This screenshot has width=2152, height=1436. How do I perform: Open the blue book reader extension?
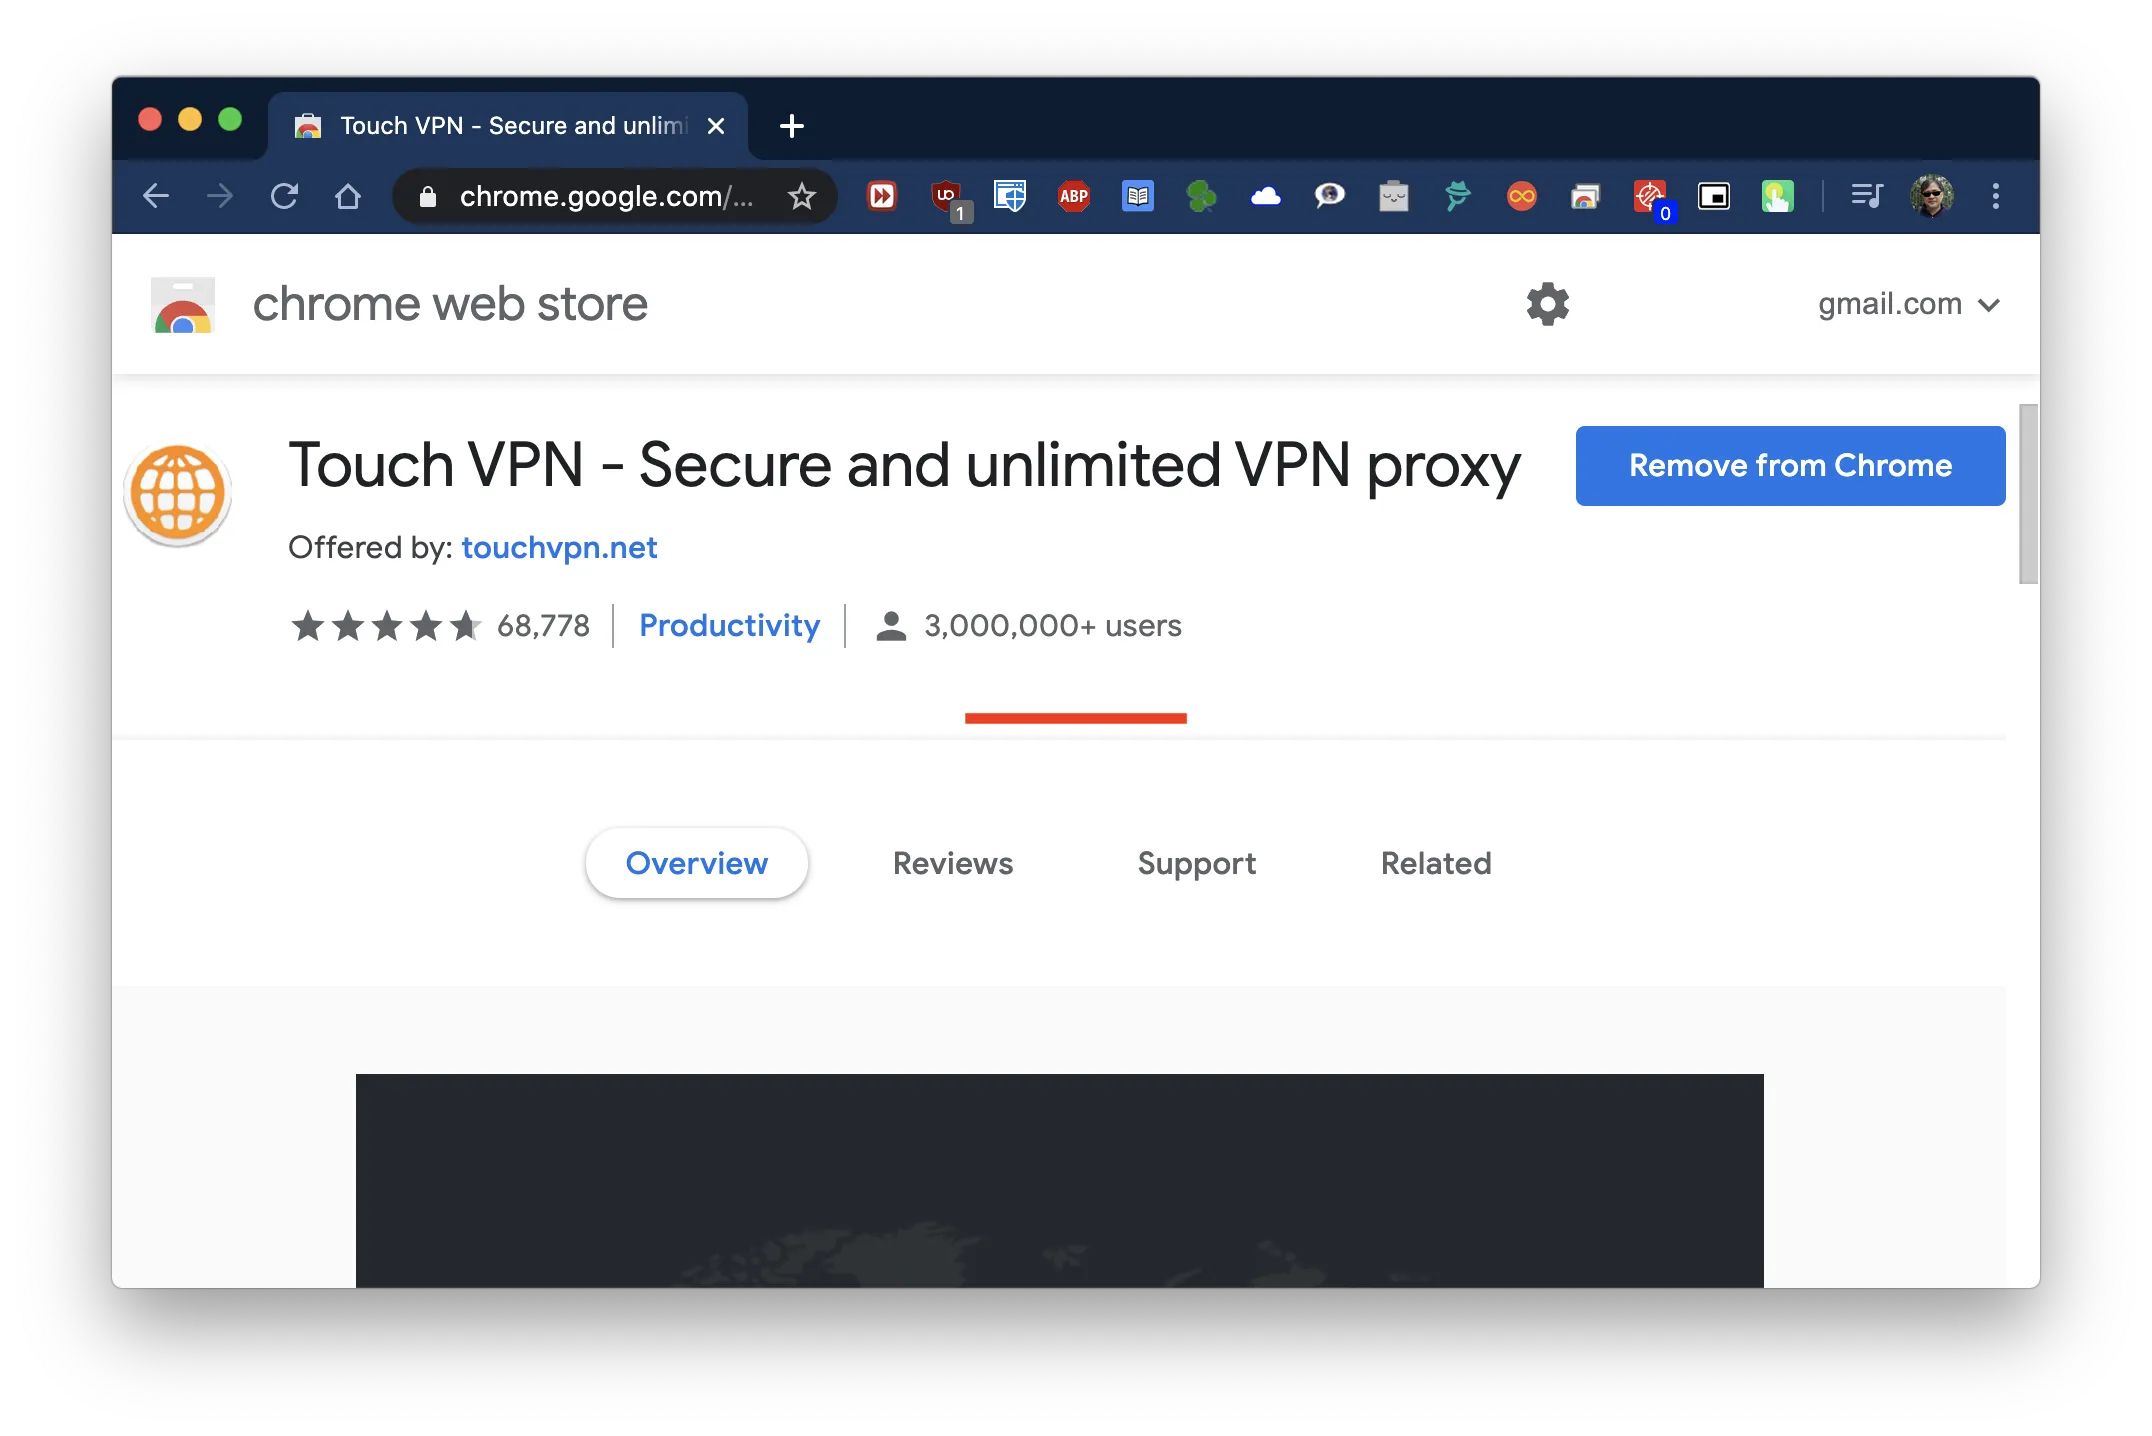(x=1138, y=196)
